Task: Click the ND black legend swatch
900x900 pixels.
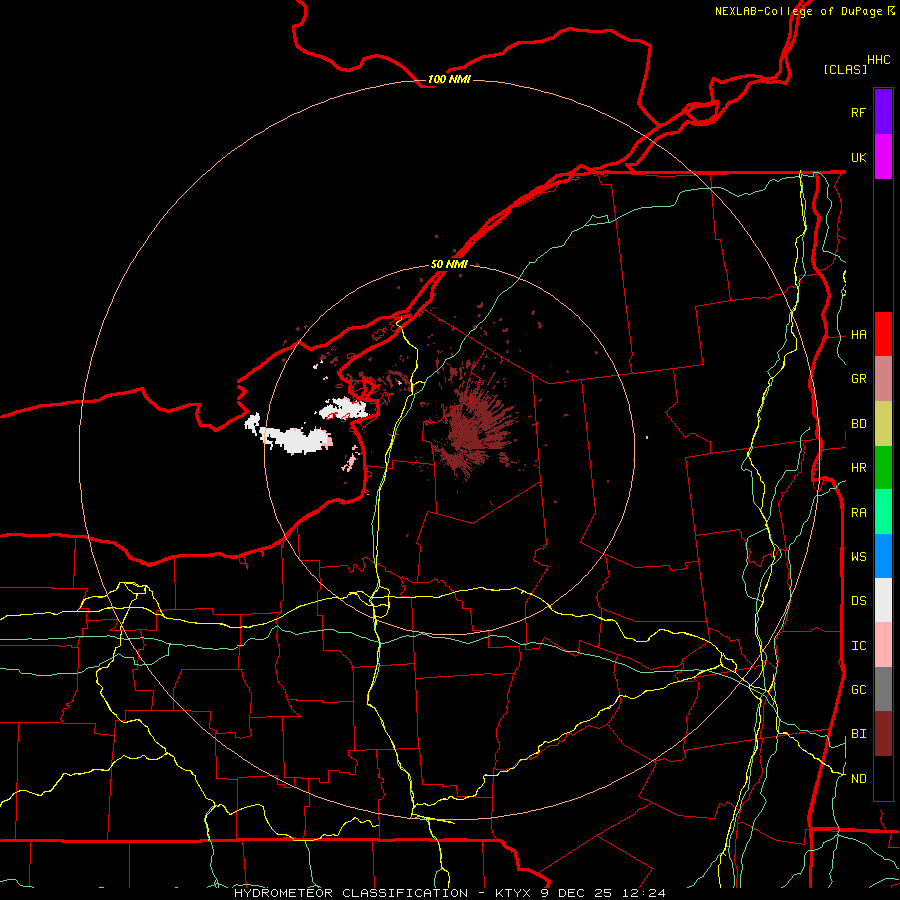Action: coord(883,778)
